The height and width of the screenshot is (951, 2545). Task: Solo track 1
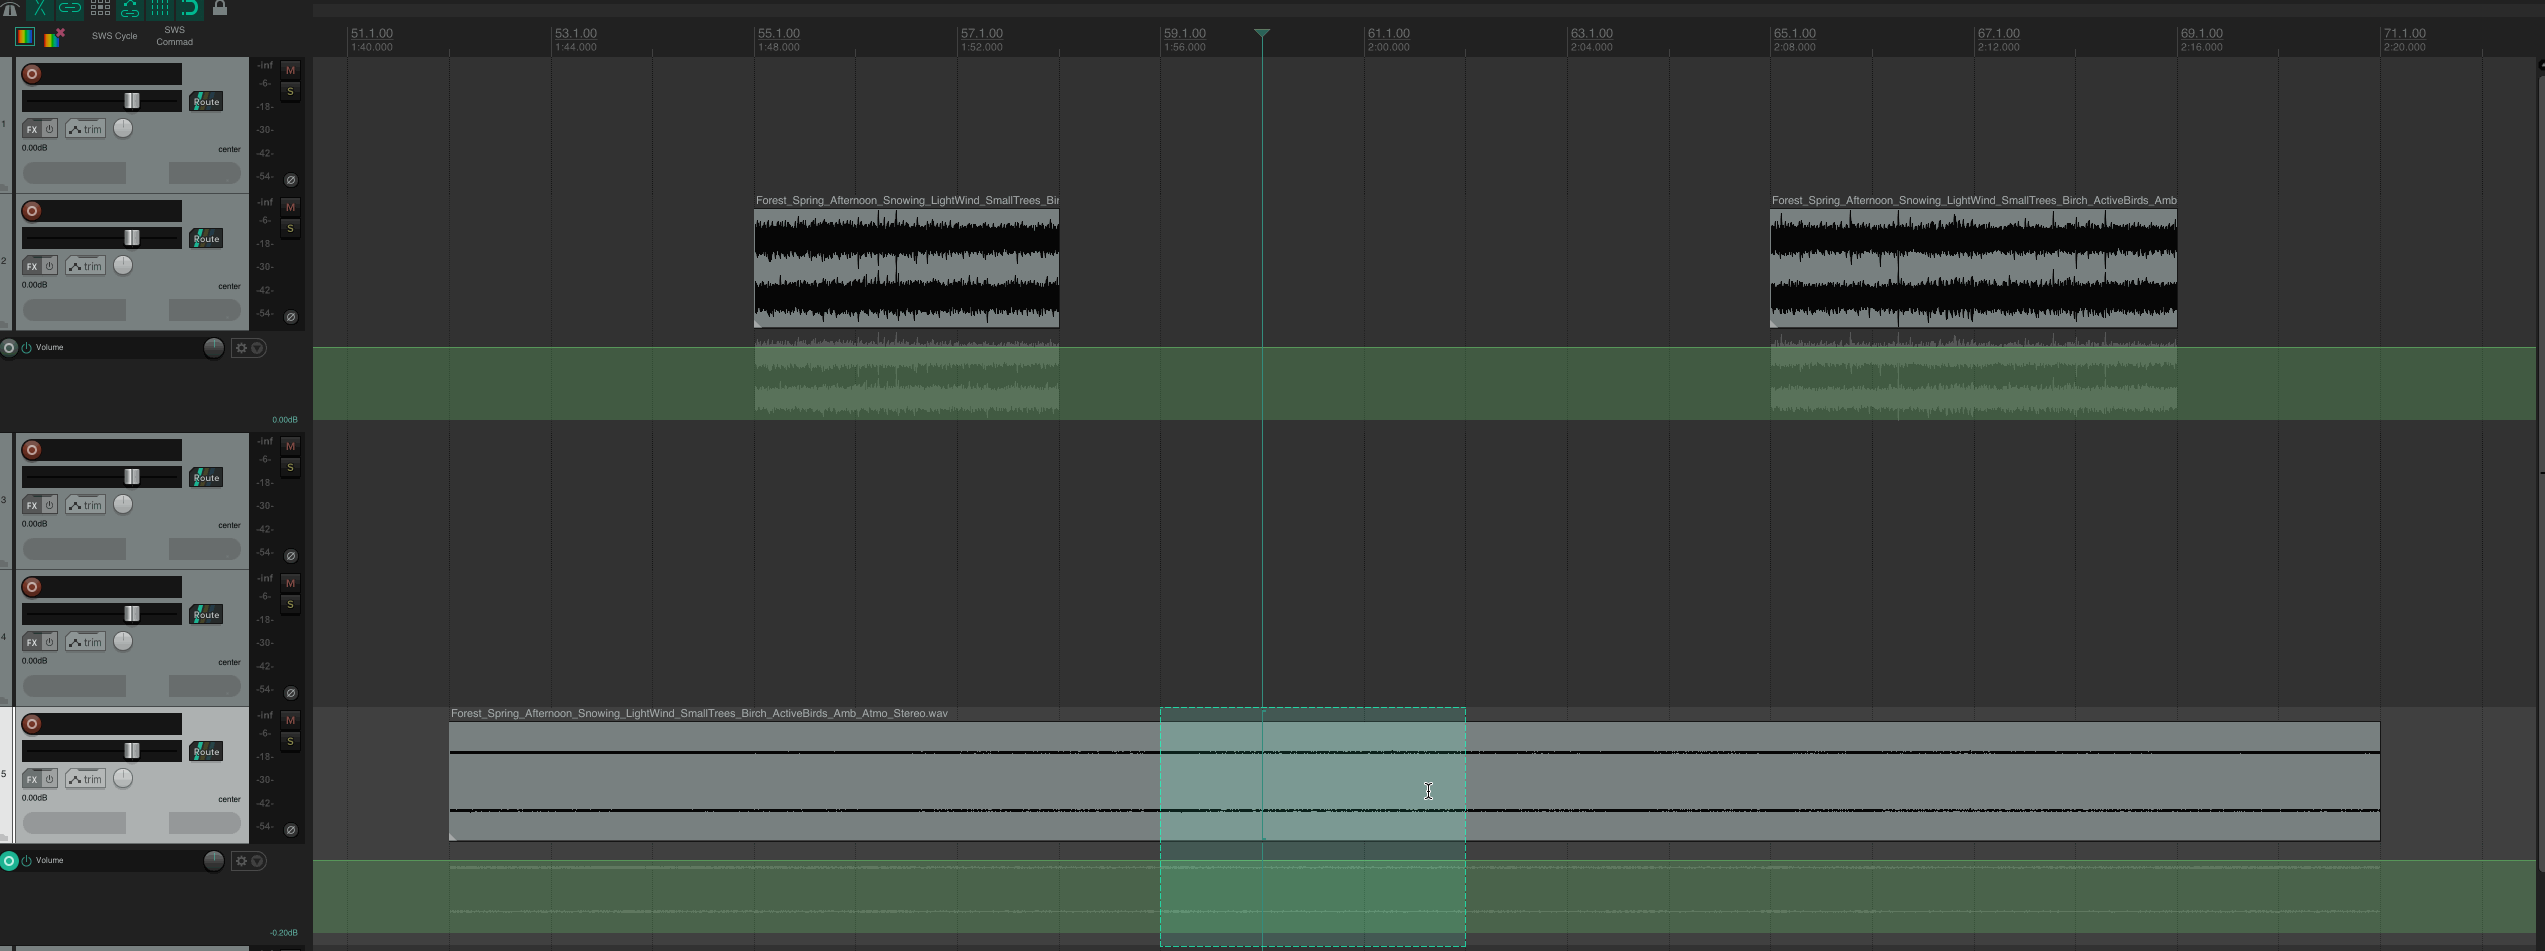pos(291,92)
